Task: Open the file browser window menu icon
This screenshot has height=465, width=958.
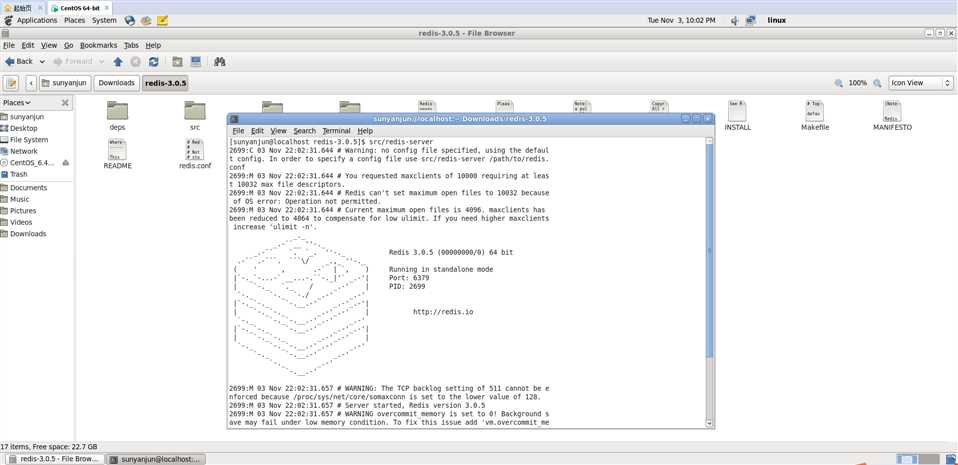Action: click(x=5, y=33)
